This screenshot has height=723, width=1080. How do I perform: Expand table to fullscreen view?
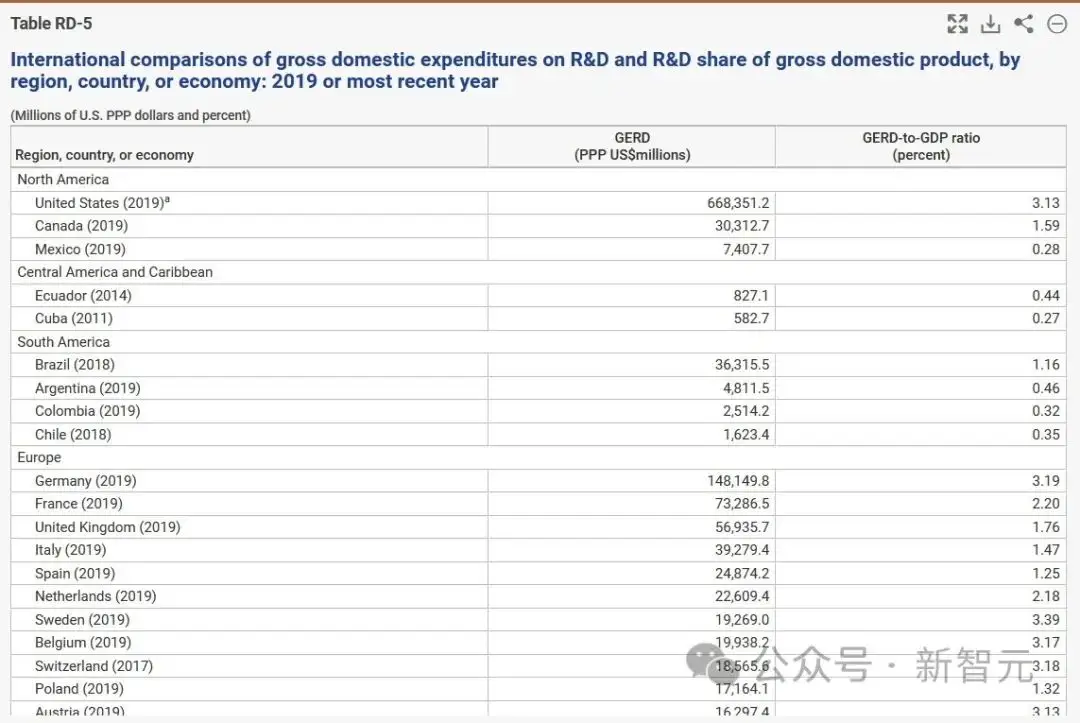point(957,23)
